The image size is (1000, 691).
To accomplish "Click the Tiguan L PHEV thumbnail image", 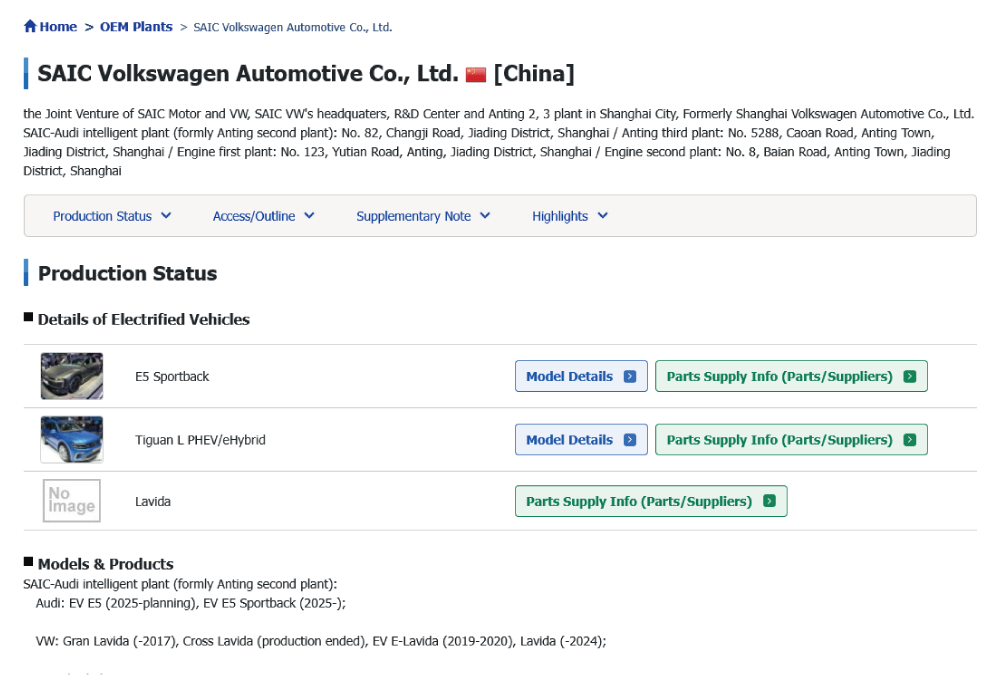I will [72, 439].
